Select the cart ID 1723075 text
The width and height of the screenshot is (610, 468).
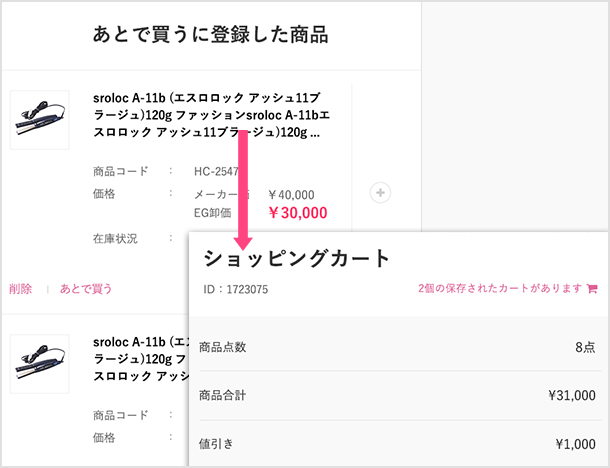[x=236, y=289]
